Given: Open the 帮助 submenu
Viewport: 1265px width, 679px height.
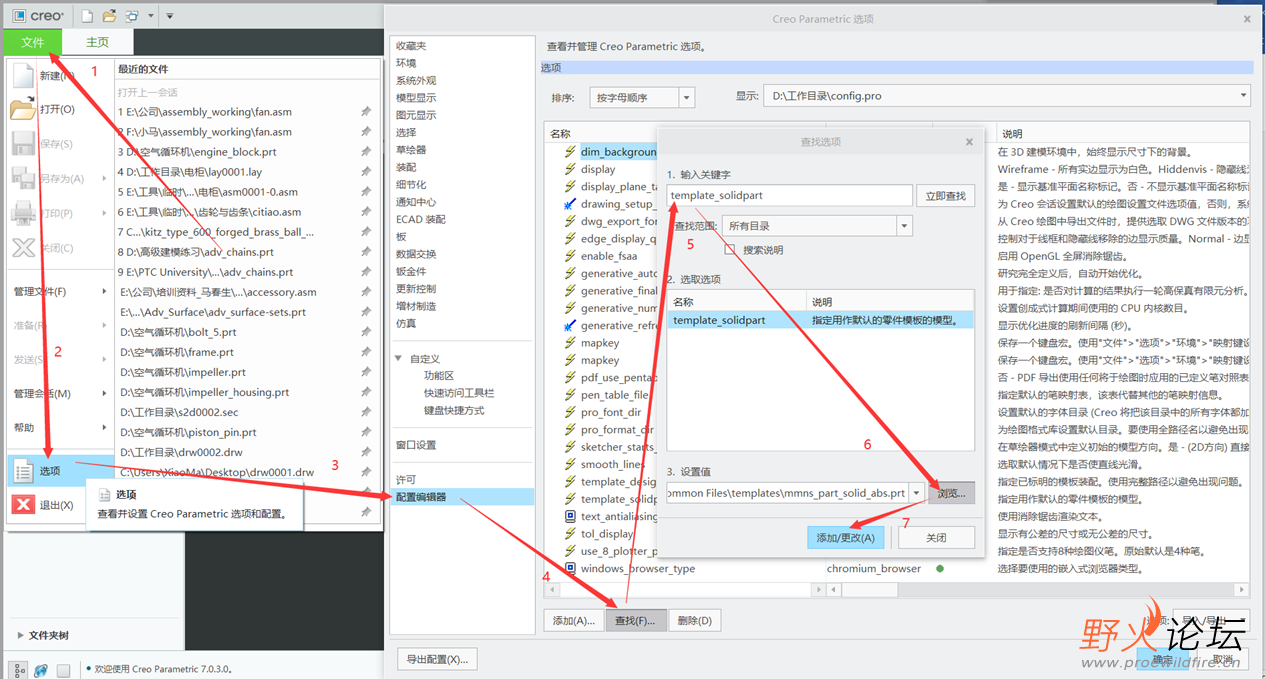Looking at the screenshot, I should (60, 427).
